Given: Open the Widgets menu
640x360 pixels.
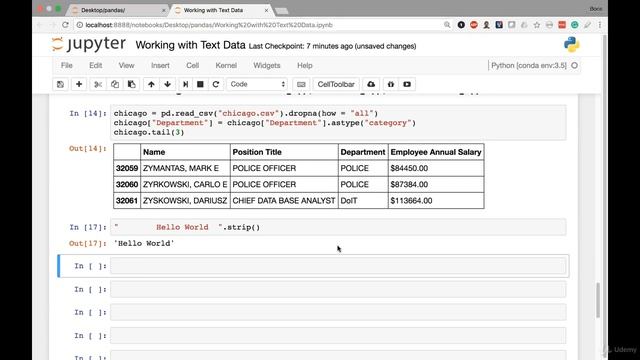Looking at the screenshot, I should pos(267,65).
